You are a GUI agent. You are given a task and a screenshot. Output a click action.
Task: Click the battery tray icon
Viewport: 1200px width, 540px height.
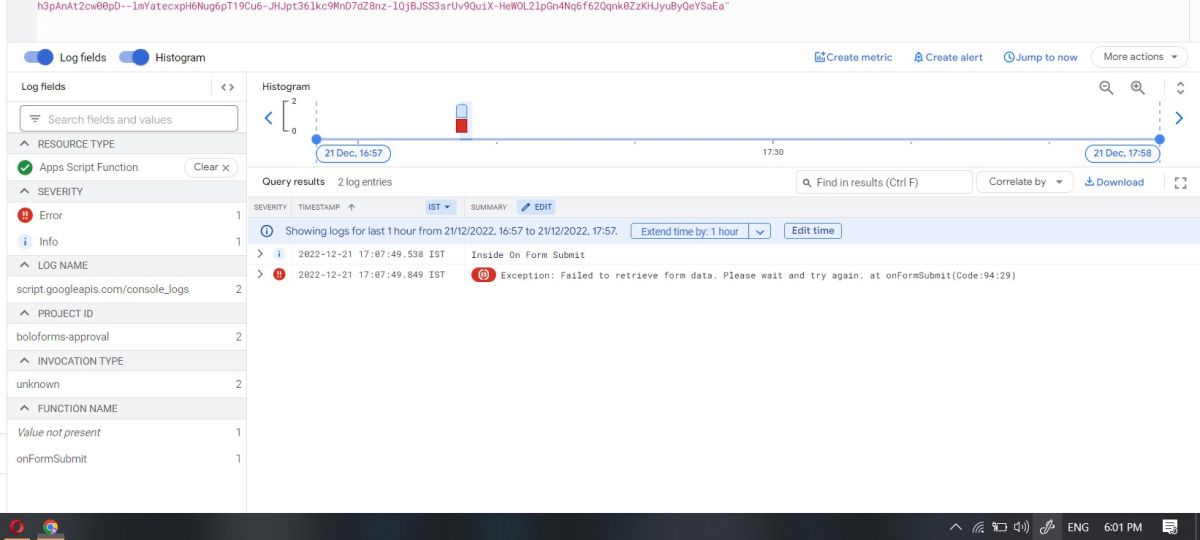tap(999, 527)
